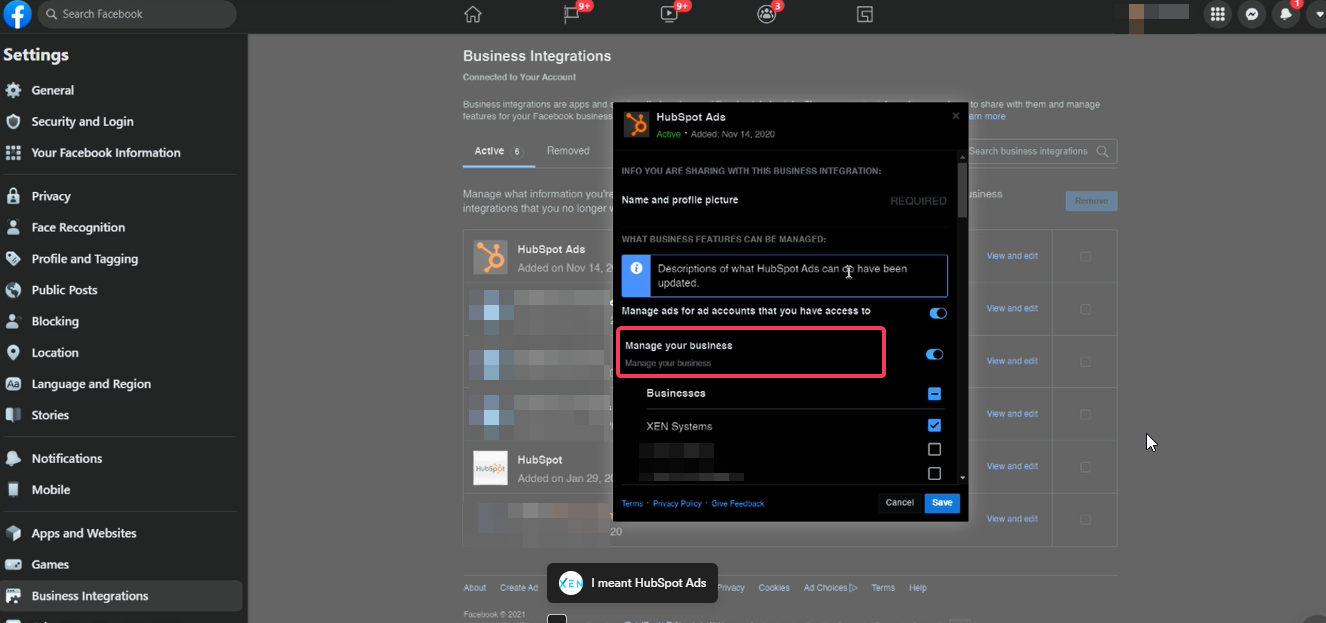1326x623 pixels.
Task: Open Messenger from the top bar
Action: click(1252, 14)
